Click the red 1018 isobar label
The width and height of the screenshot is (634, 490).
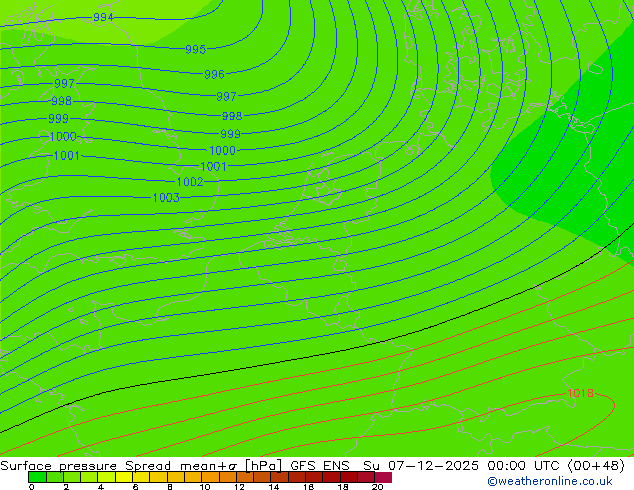pyautogui.click(x=581, y=393)
